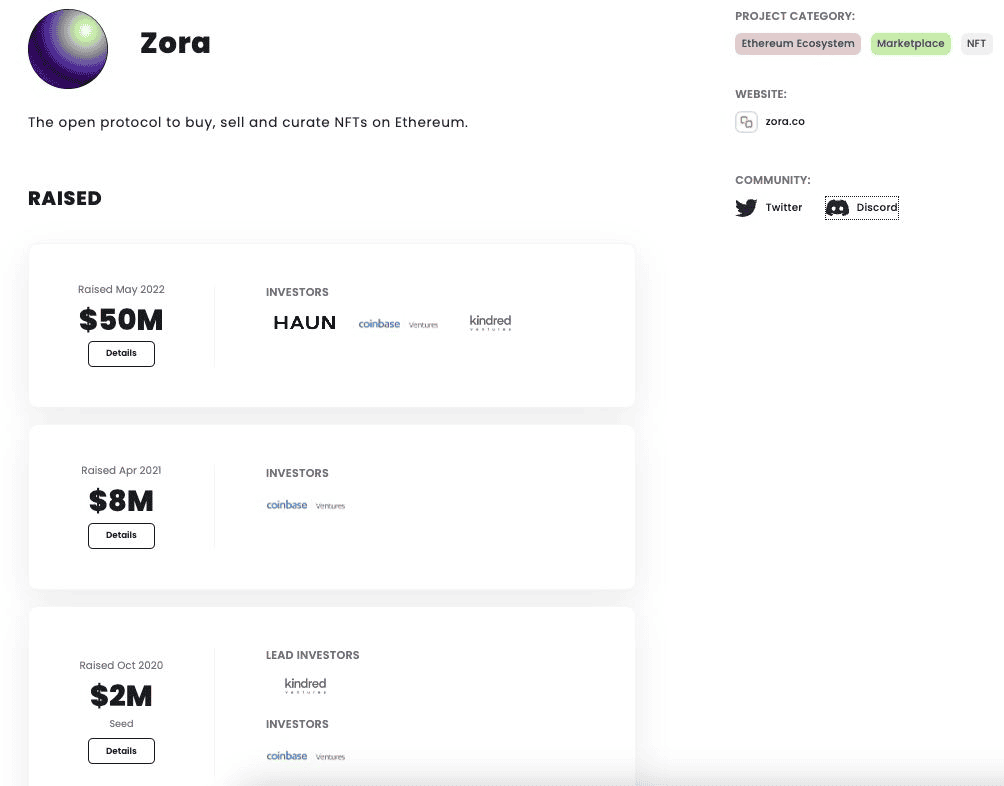Click the Zora purple orb logo
Viewport: 1004px width, 786px height.
[x=68, y=49]
